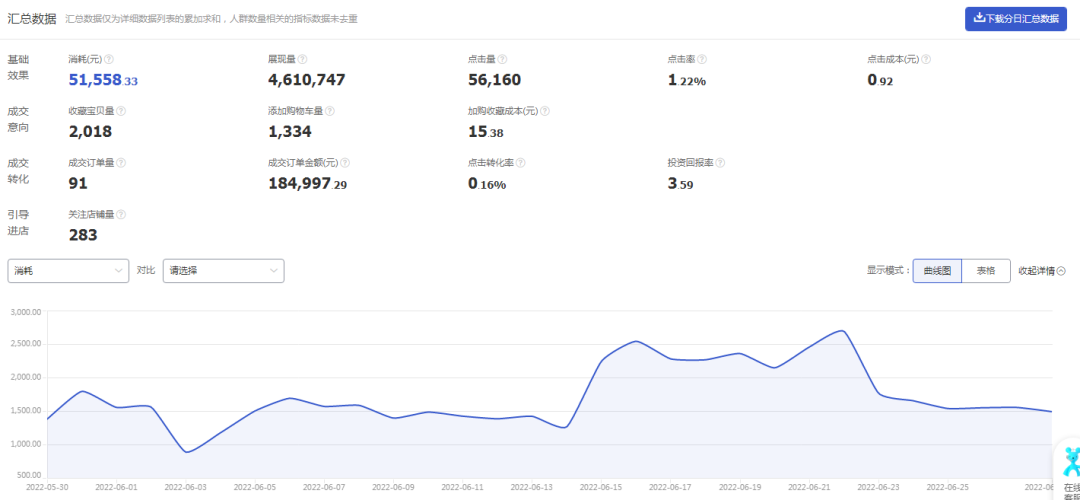Click help icon next to 投资回报率

click(x=720, y=163)
